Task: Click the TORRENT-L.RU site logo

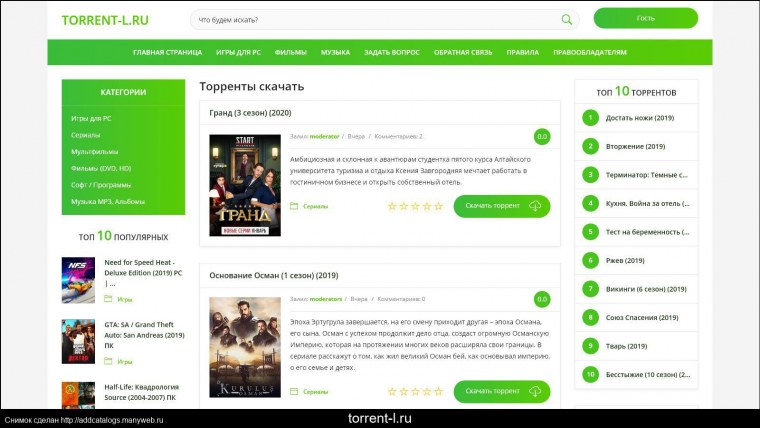Action: (x=105, y=20)
